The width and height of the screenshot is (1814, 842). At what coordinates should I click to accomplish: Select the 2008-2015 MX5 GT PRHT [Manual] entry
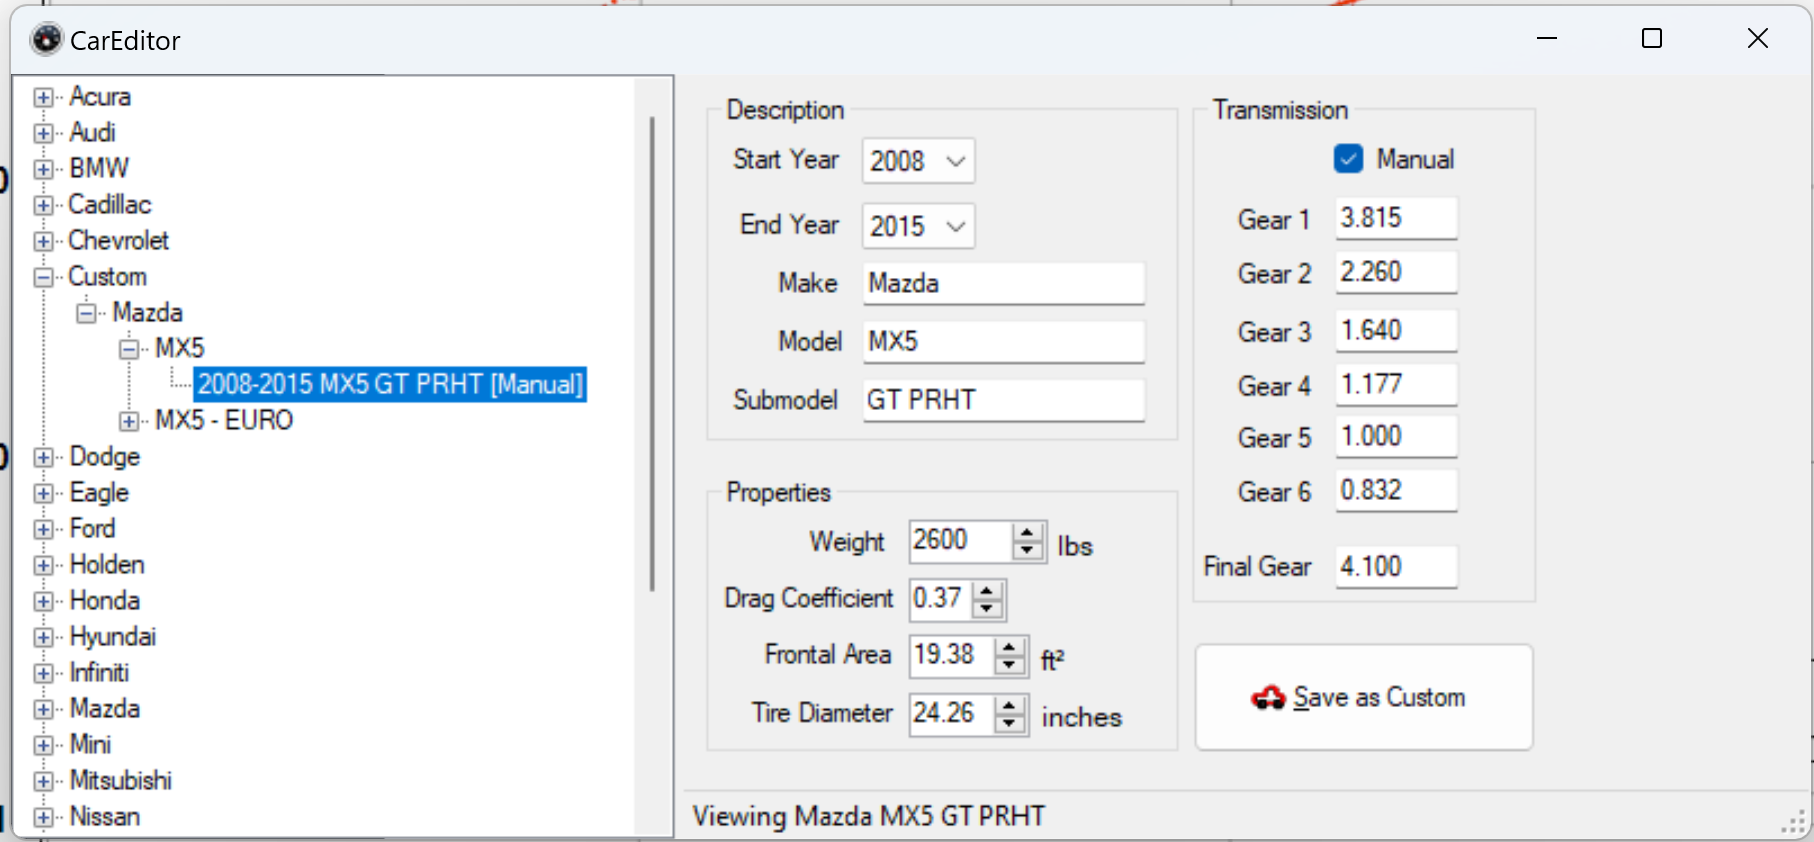tap(390, 384)
